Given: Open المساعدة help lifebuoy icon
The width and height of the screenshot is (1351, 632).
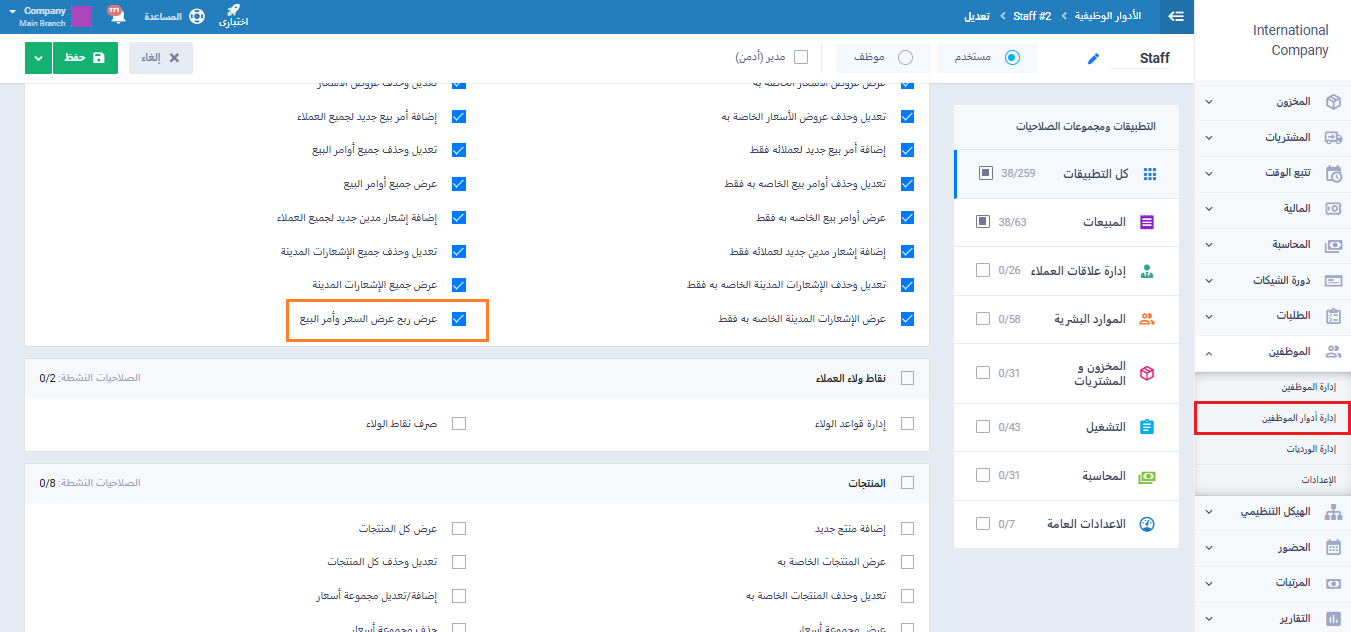Looking at the screenshot, I should pos(196,17).
